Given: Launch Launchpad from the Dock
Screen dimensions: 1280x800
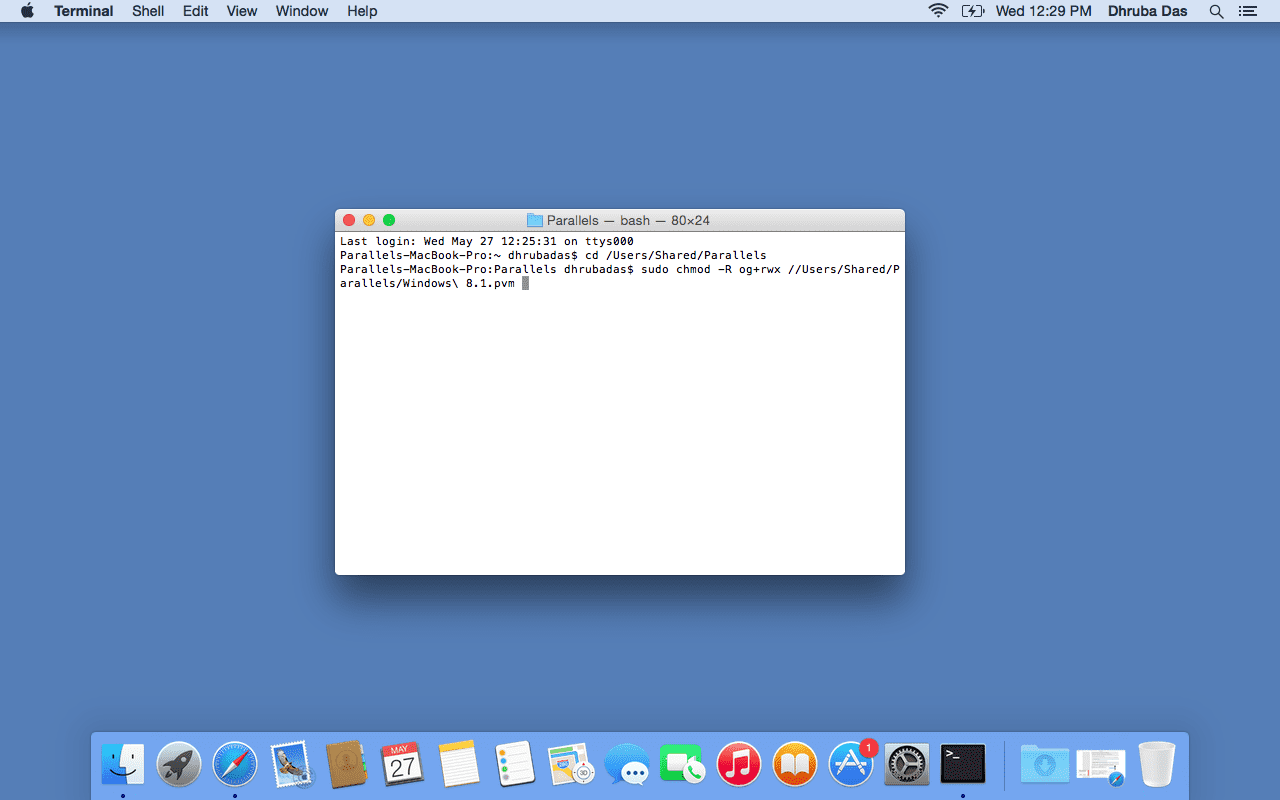Looking at the screenshot, I should [179, 765].
